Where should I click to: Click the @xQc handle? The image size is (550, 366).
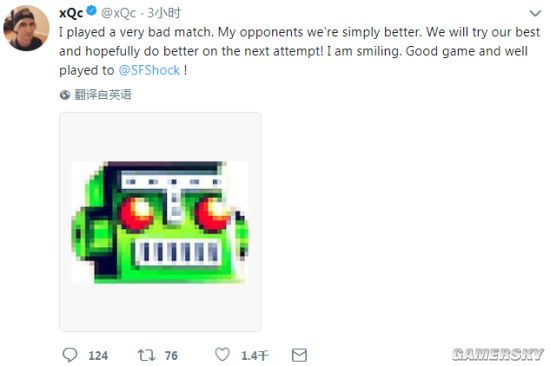pos(119,13)
